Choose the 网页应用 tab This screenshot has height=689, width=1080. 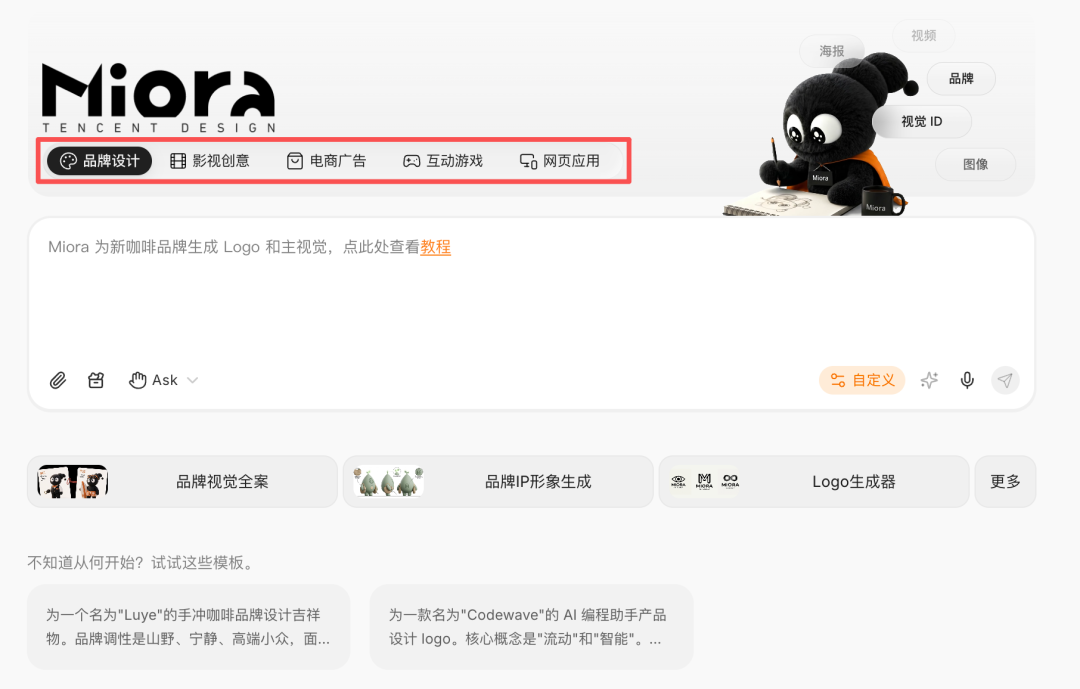coord(559,161)
